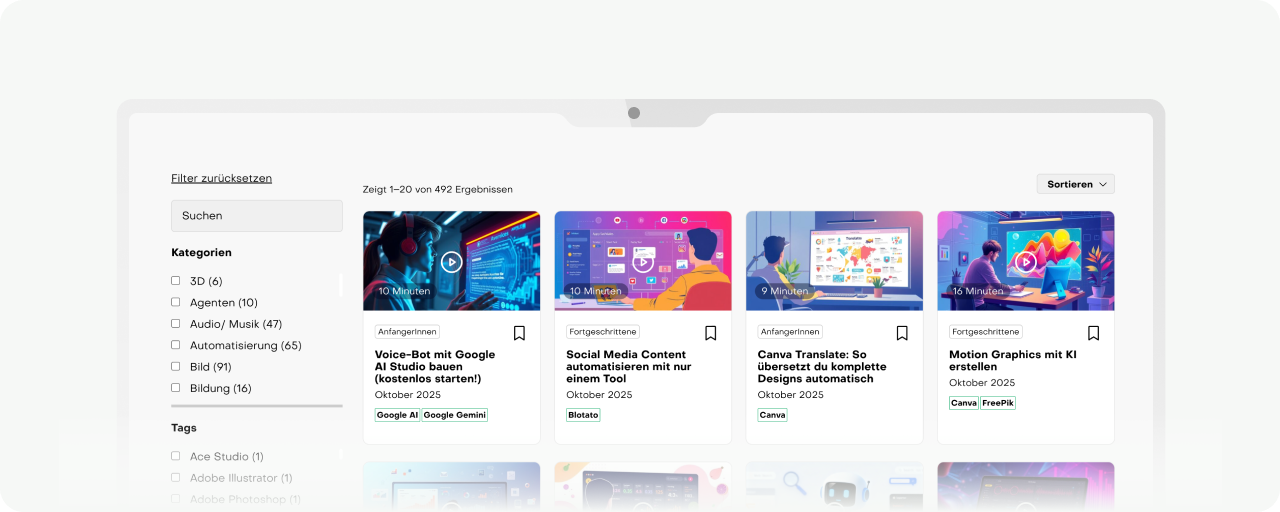Bookmark Social Media Content automatisieren course

pos(711,333)
